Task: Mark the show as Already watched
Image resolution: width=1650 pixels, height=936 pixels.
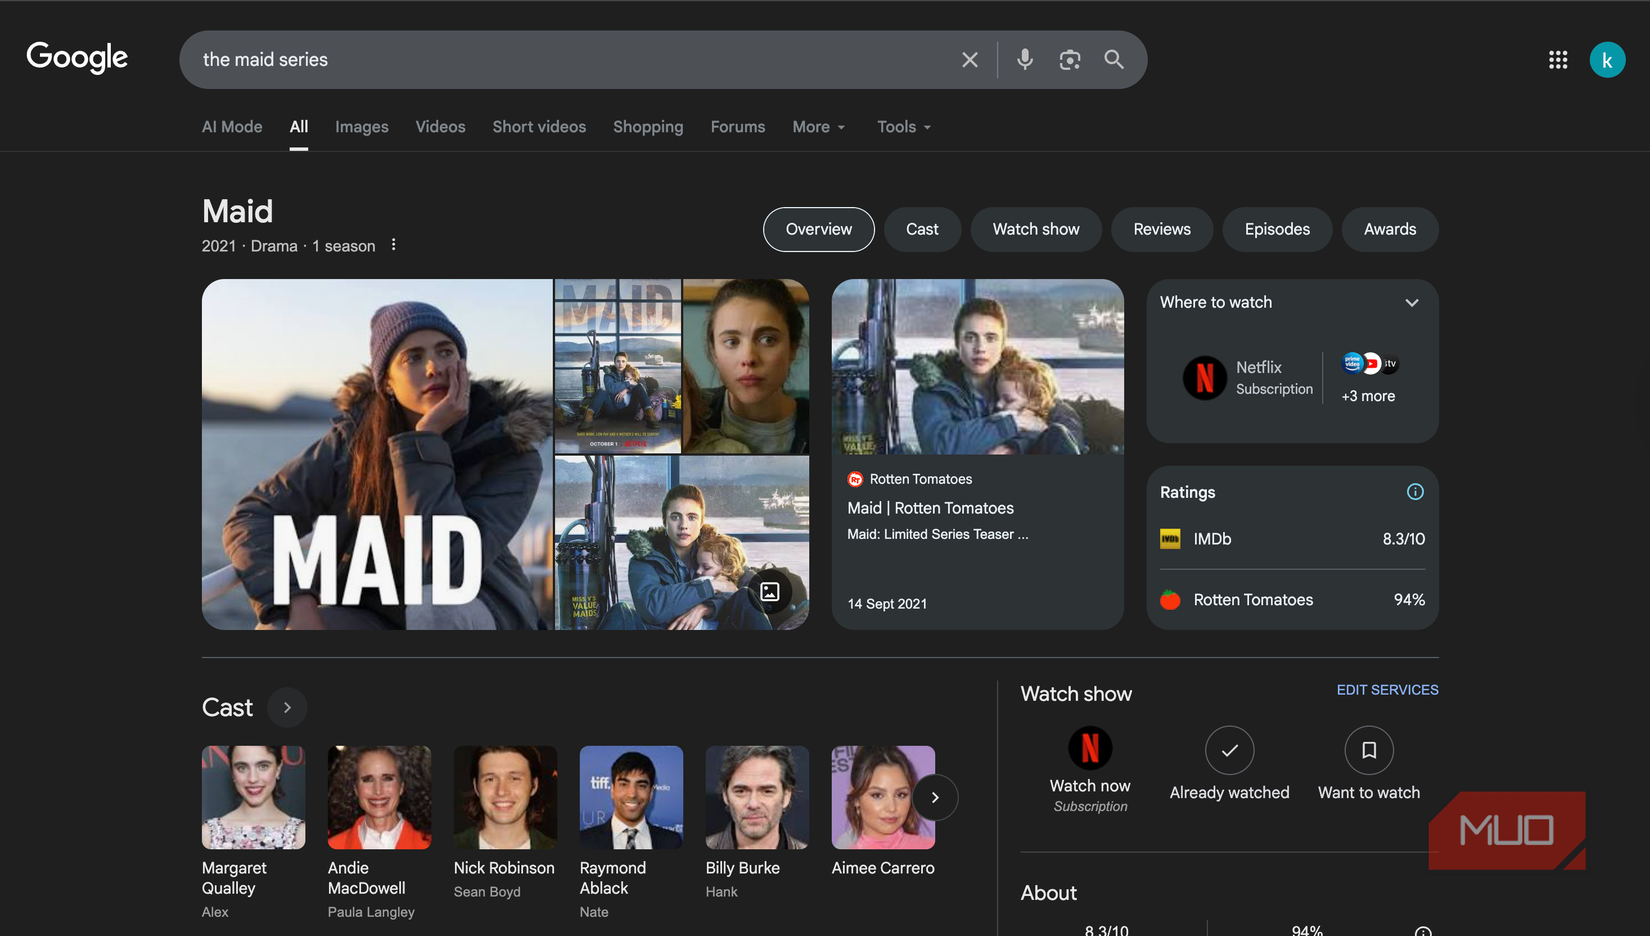Action: [1229, 765]
